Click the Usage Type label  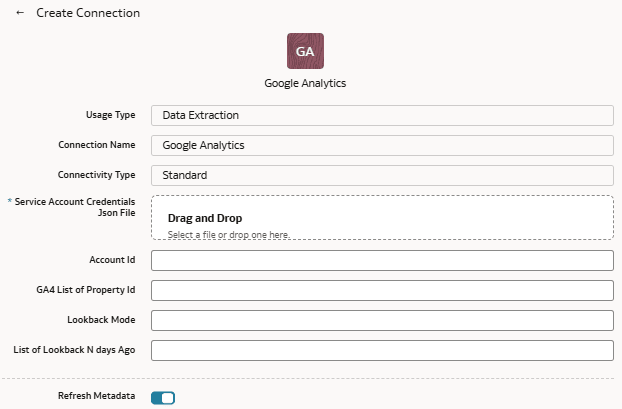tap(111, 115)
